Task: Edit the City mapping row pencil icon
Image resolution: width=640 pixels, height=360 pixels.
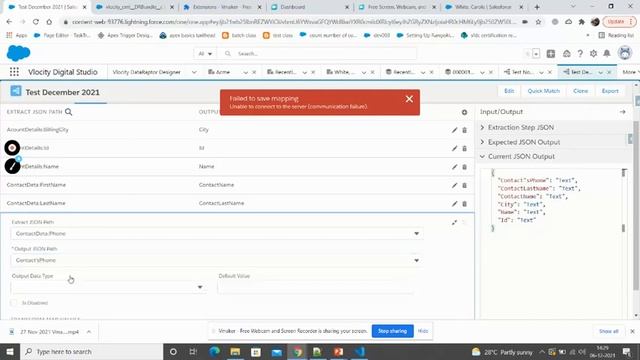Action: (454, 130)
